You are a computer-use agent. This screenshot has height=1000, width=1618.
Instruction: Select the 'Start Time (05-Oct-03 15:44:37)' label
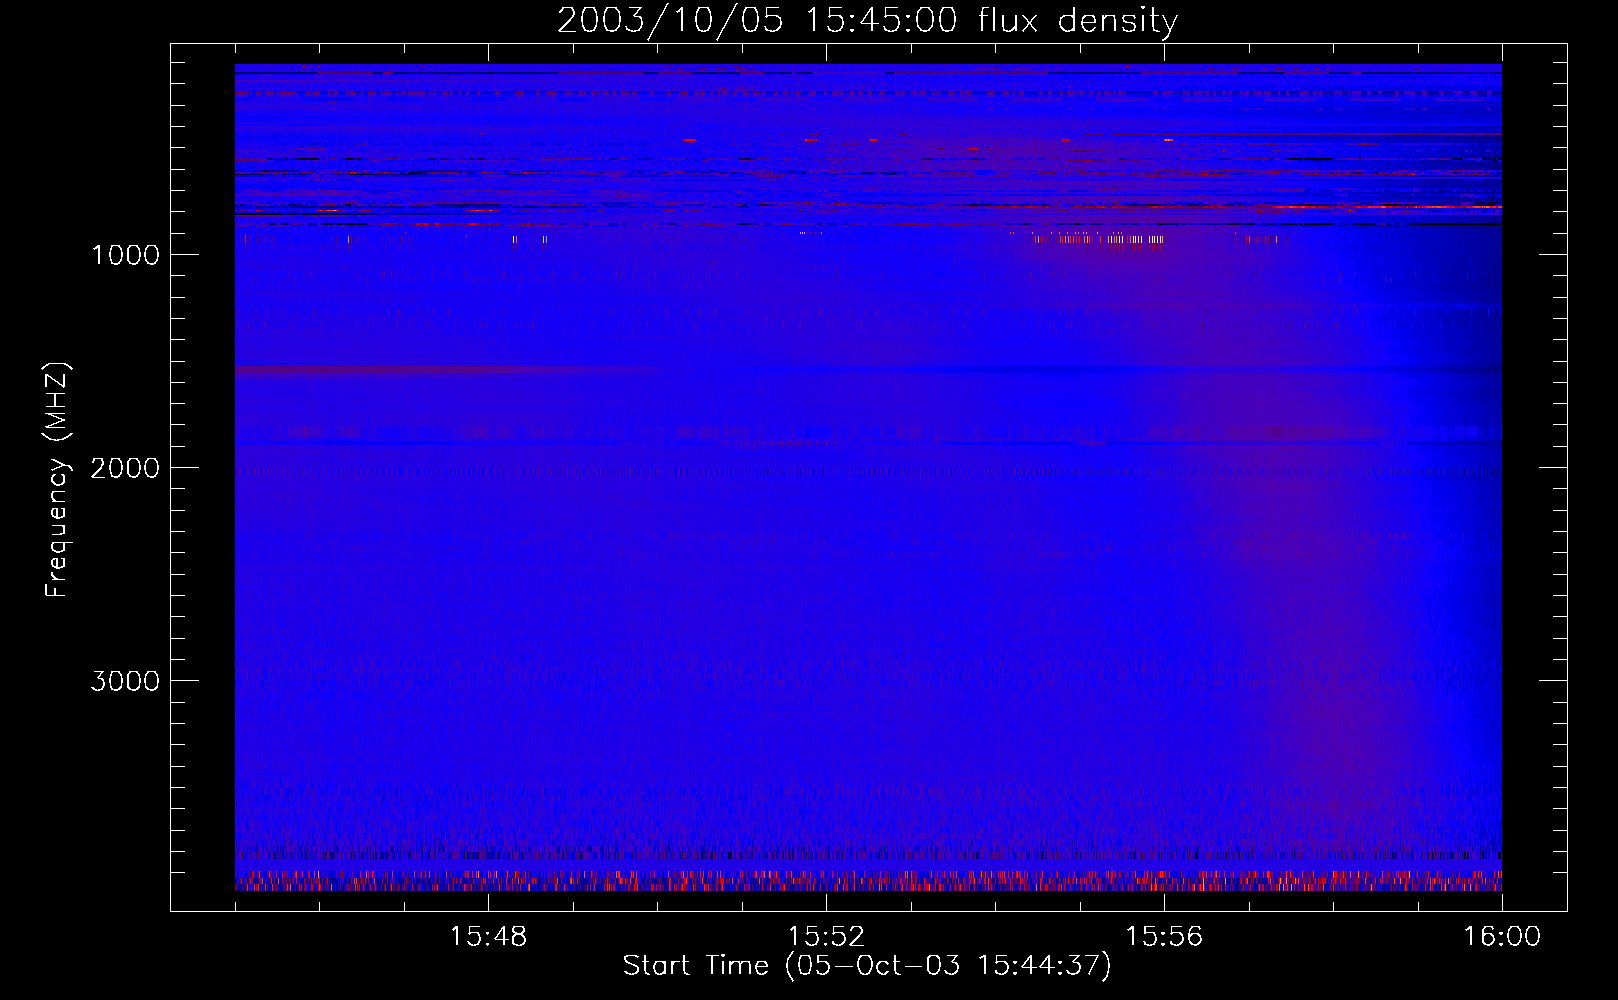(867, 966)
